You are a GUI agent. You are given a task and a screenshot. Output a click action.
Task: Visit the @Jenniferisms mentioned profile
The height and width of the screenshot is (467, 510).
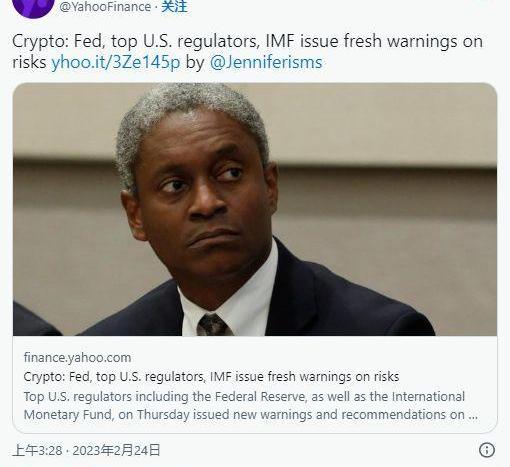pos(266,62)
